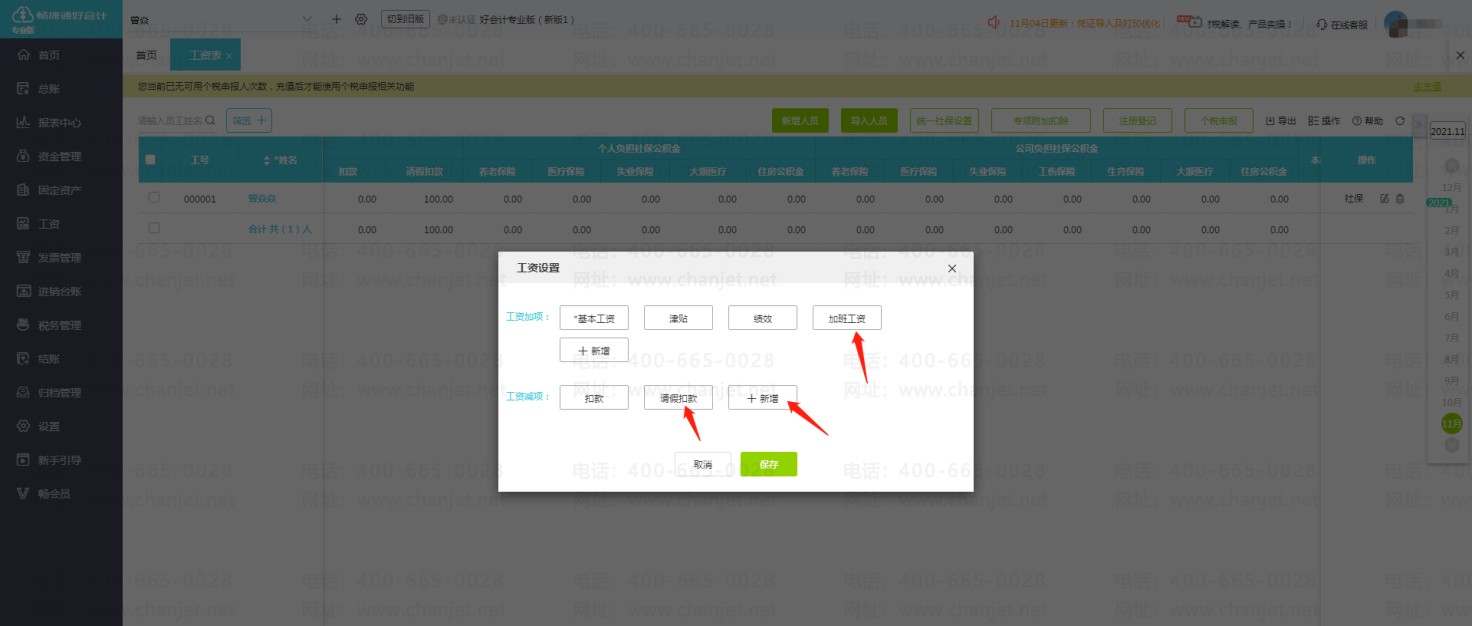Click the 保存 button in the dialog
The height and width of the screenshot is (626, 1472).
pos(768,464)
